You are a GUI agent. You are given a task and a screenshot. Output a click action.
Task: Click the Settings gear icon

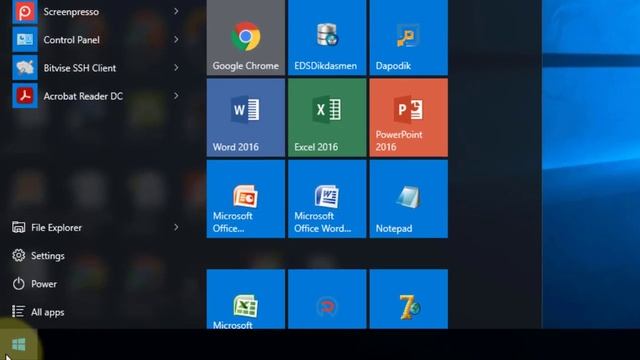[x=18, y=256]
